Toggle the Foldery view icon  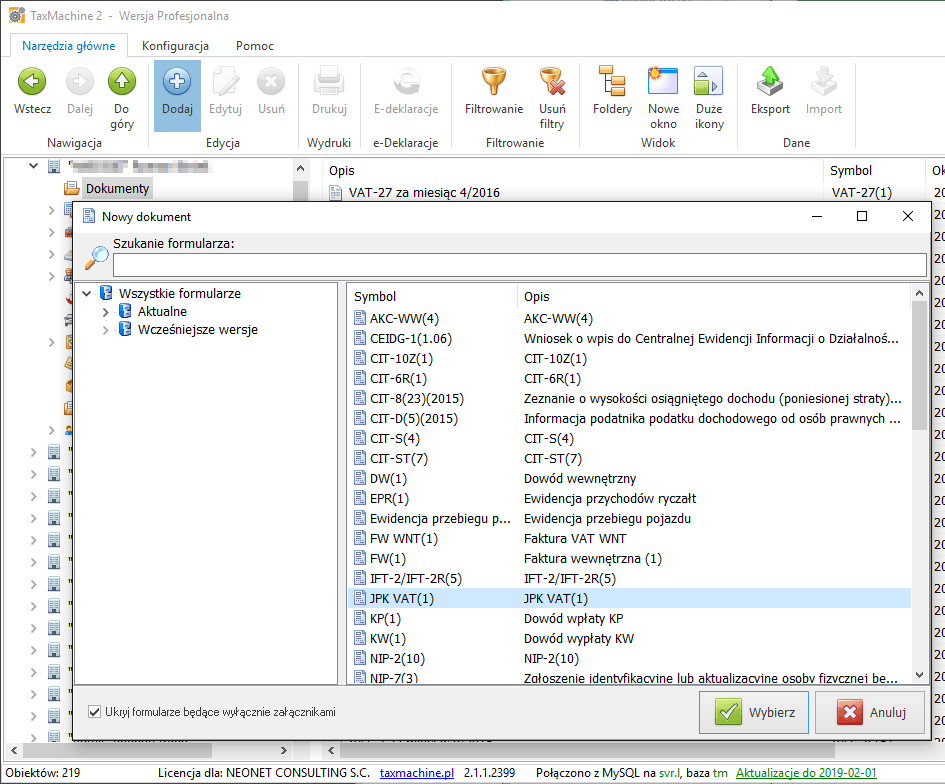[x=612, y=82]
